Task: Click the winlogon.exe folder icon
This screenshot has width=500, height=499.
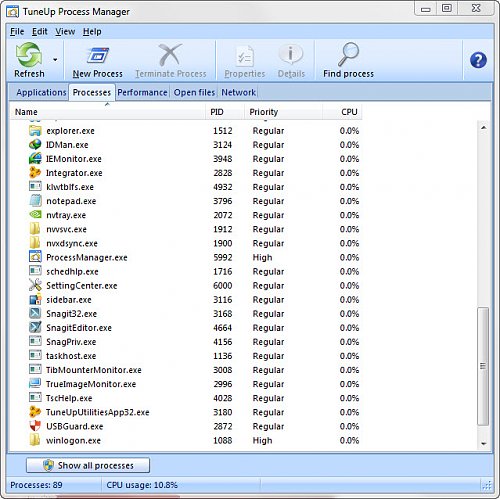Action: click(34, 440)
